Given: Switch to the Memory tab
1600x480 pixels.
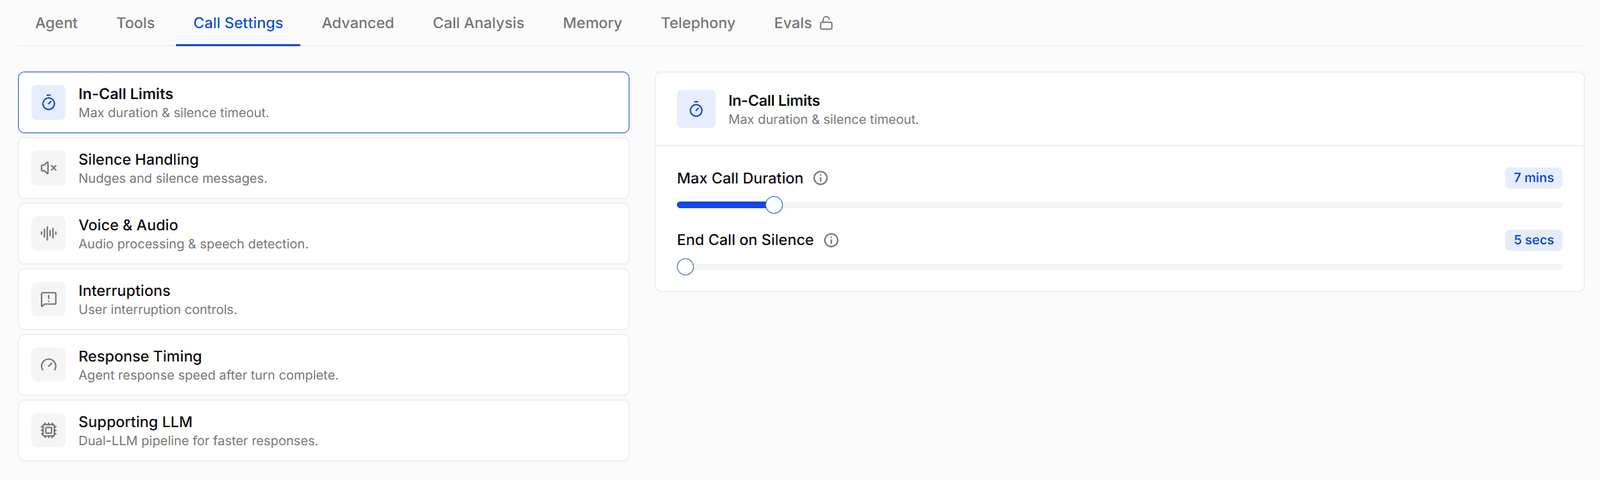Looking at the screenshot, I should [592, 23].
